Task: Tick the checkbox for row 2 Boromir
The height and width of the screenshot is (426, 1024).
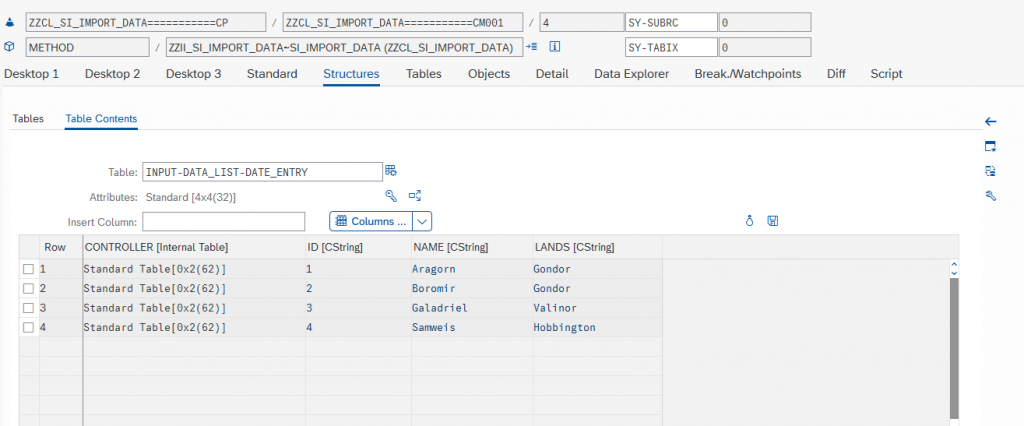Action: [28, 289]
